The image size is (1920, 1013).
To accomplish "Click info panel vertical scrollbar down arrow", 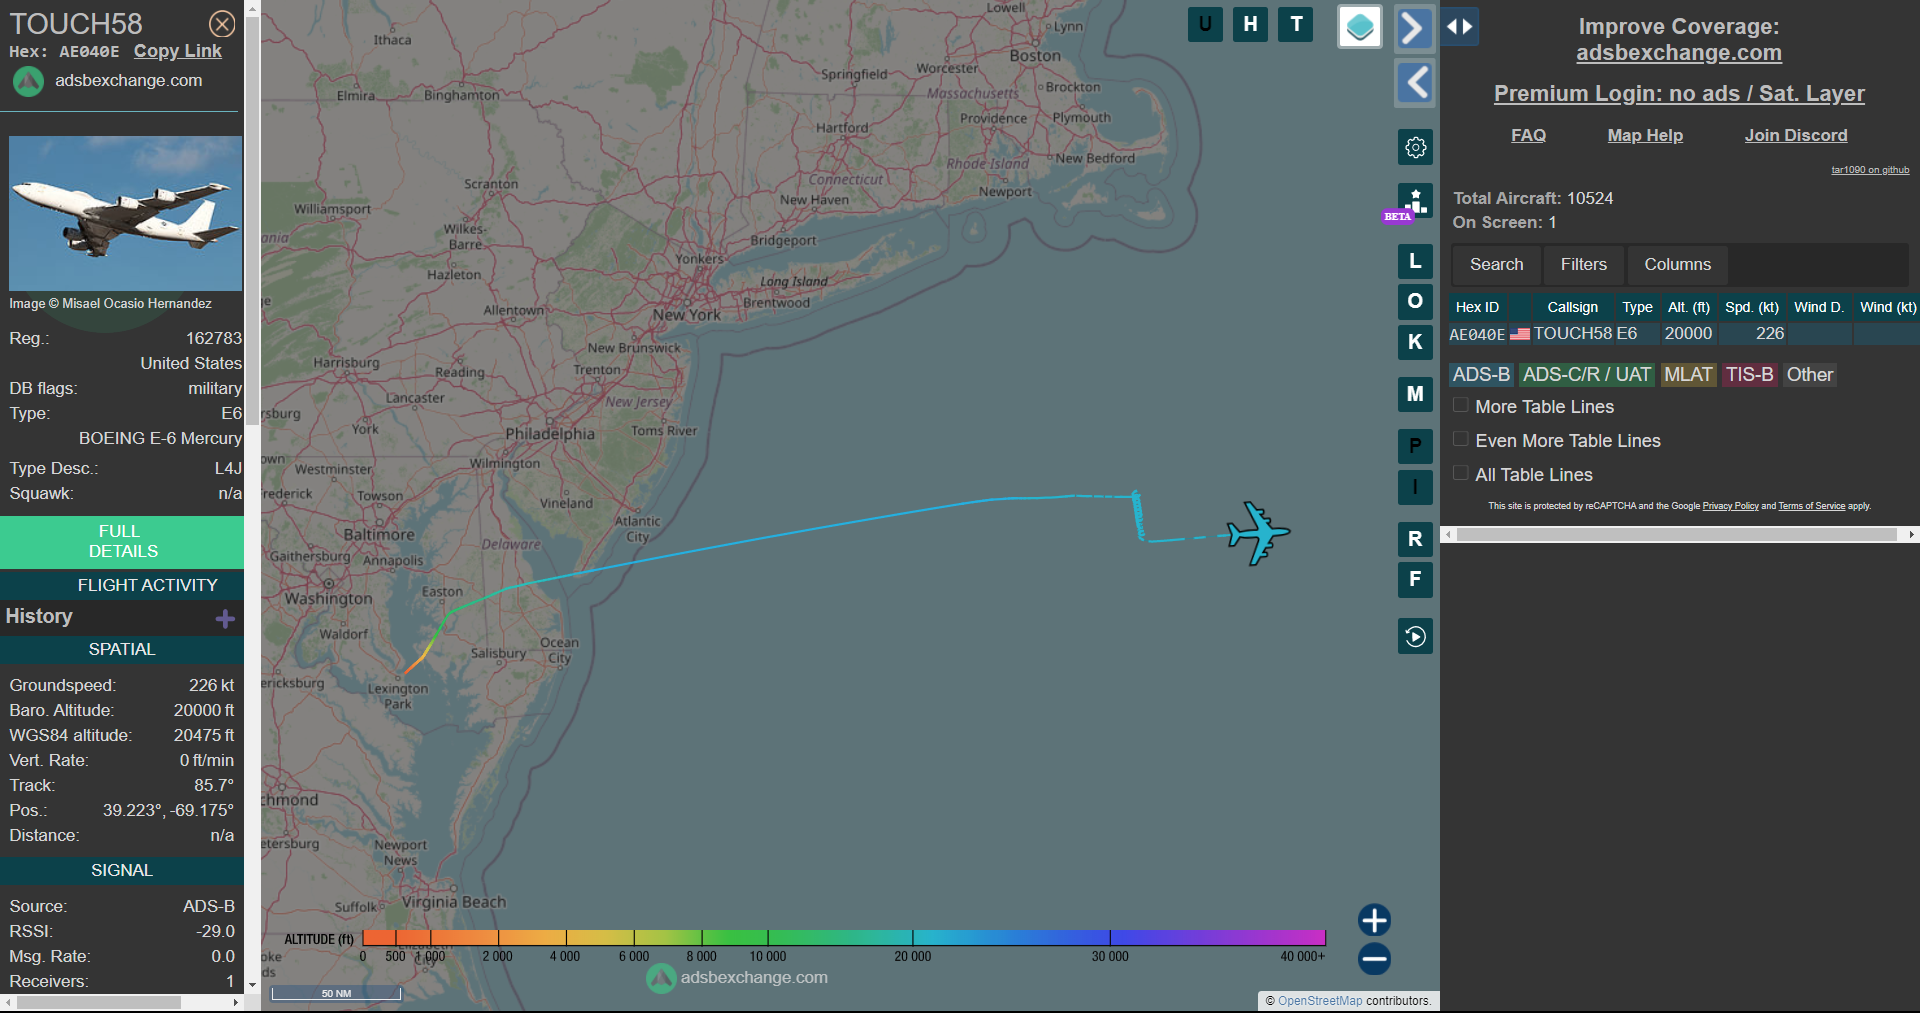I will pos(252,985).
